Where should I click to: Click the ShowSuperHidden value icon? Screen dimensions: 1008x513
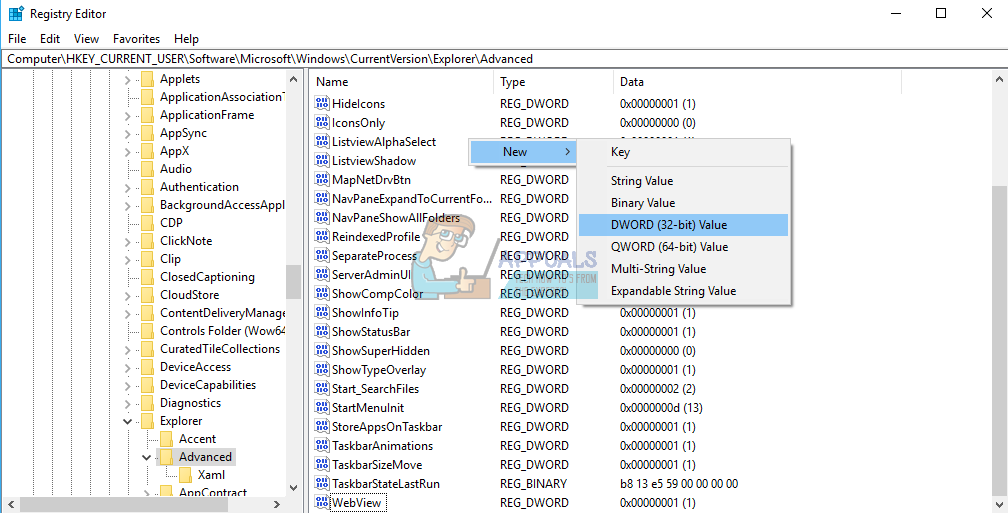pyautogui.click(x=321, y=350)
